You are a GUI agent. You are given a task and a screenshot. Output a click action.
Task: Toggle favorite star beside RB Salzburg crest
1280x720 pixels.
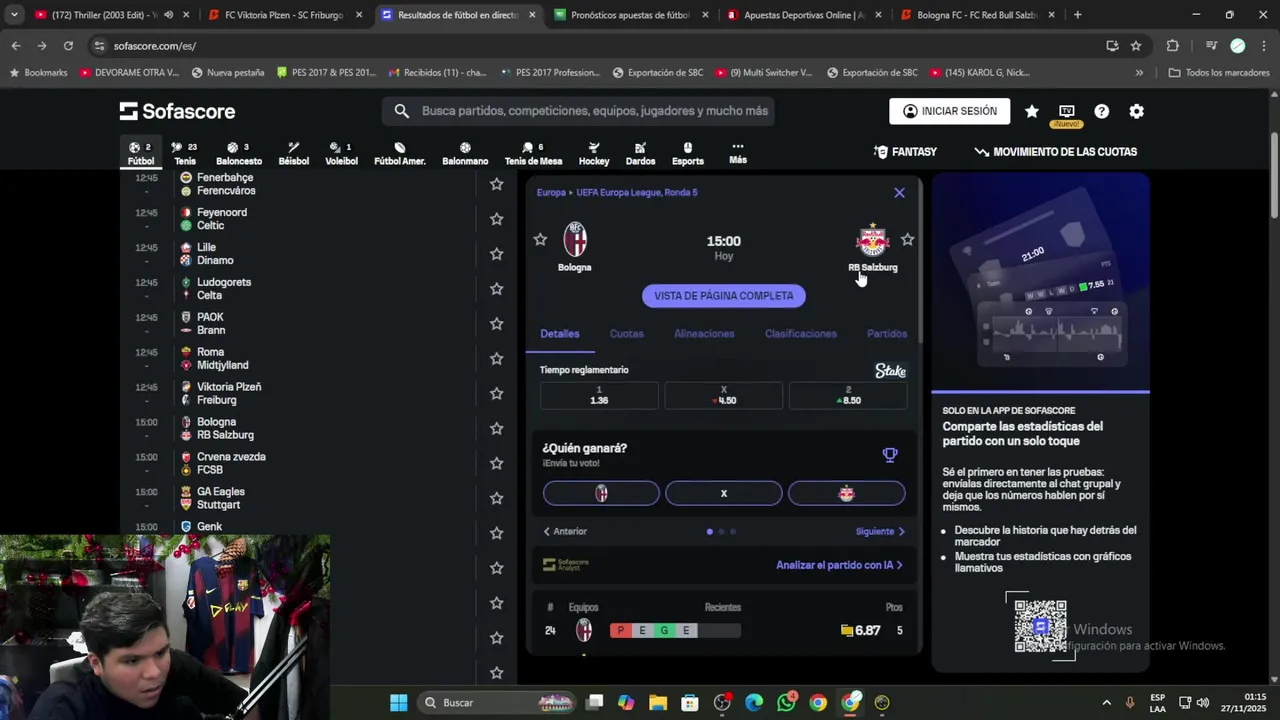point(907,239)
